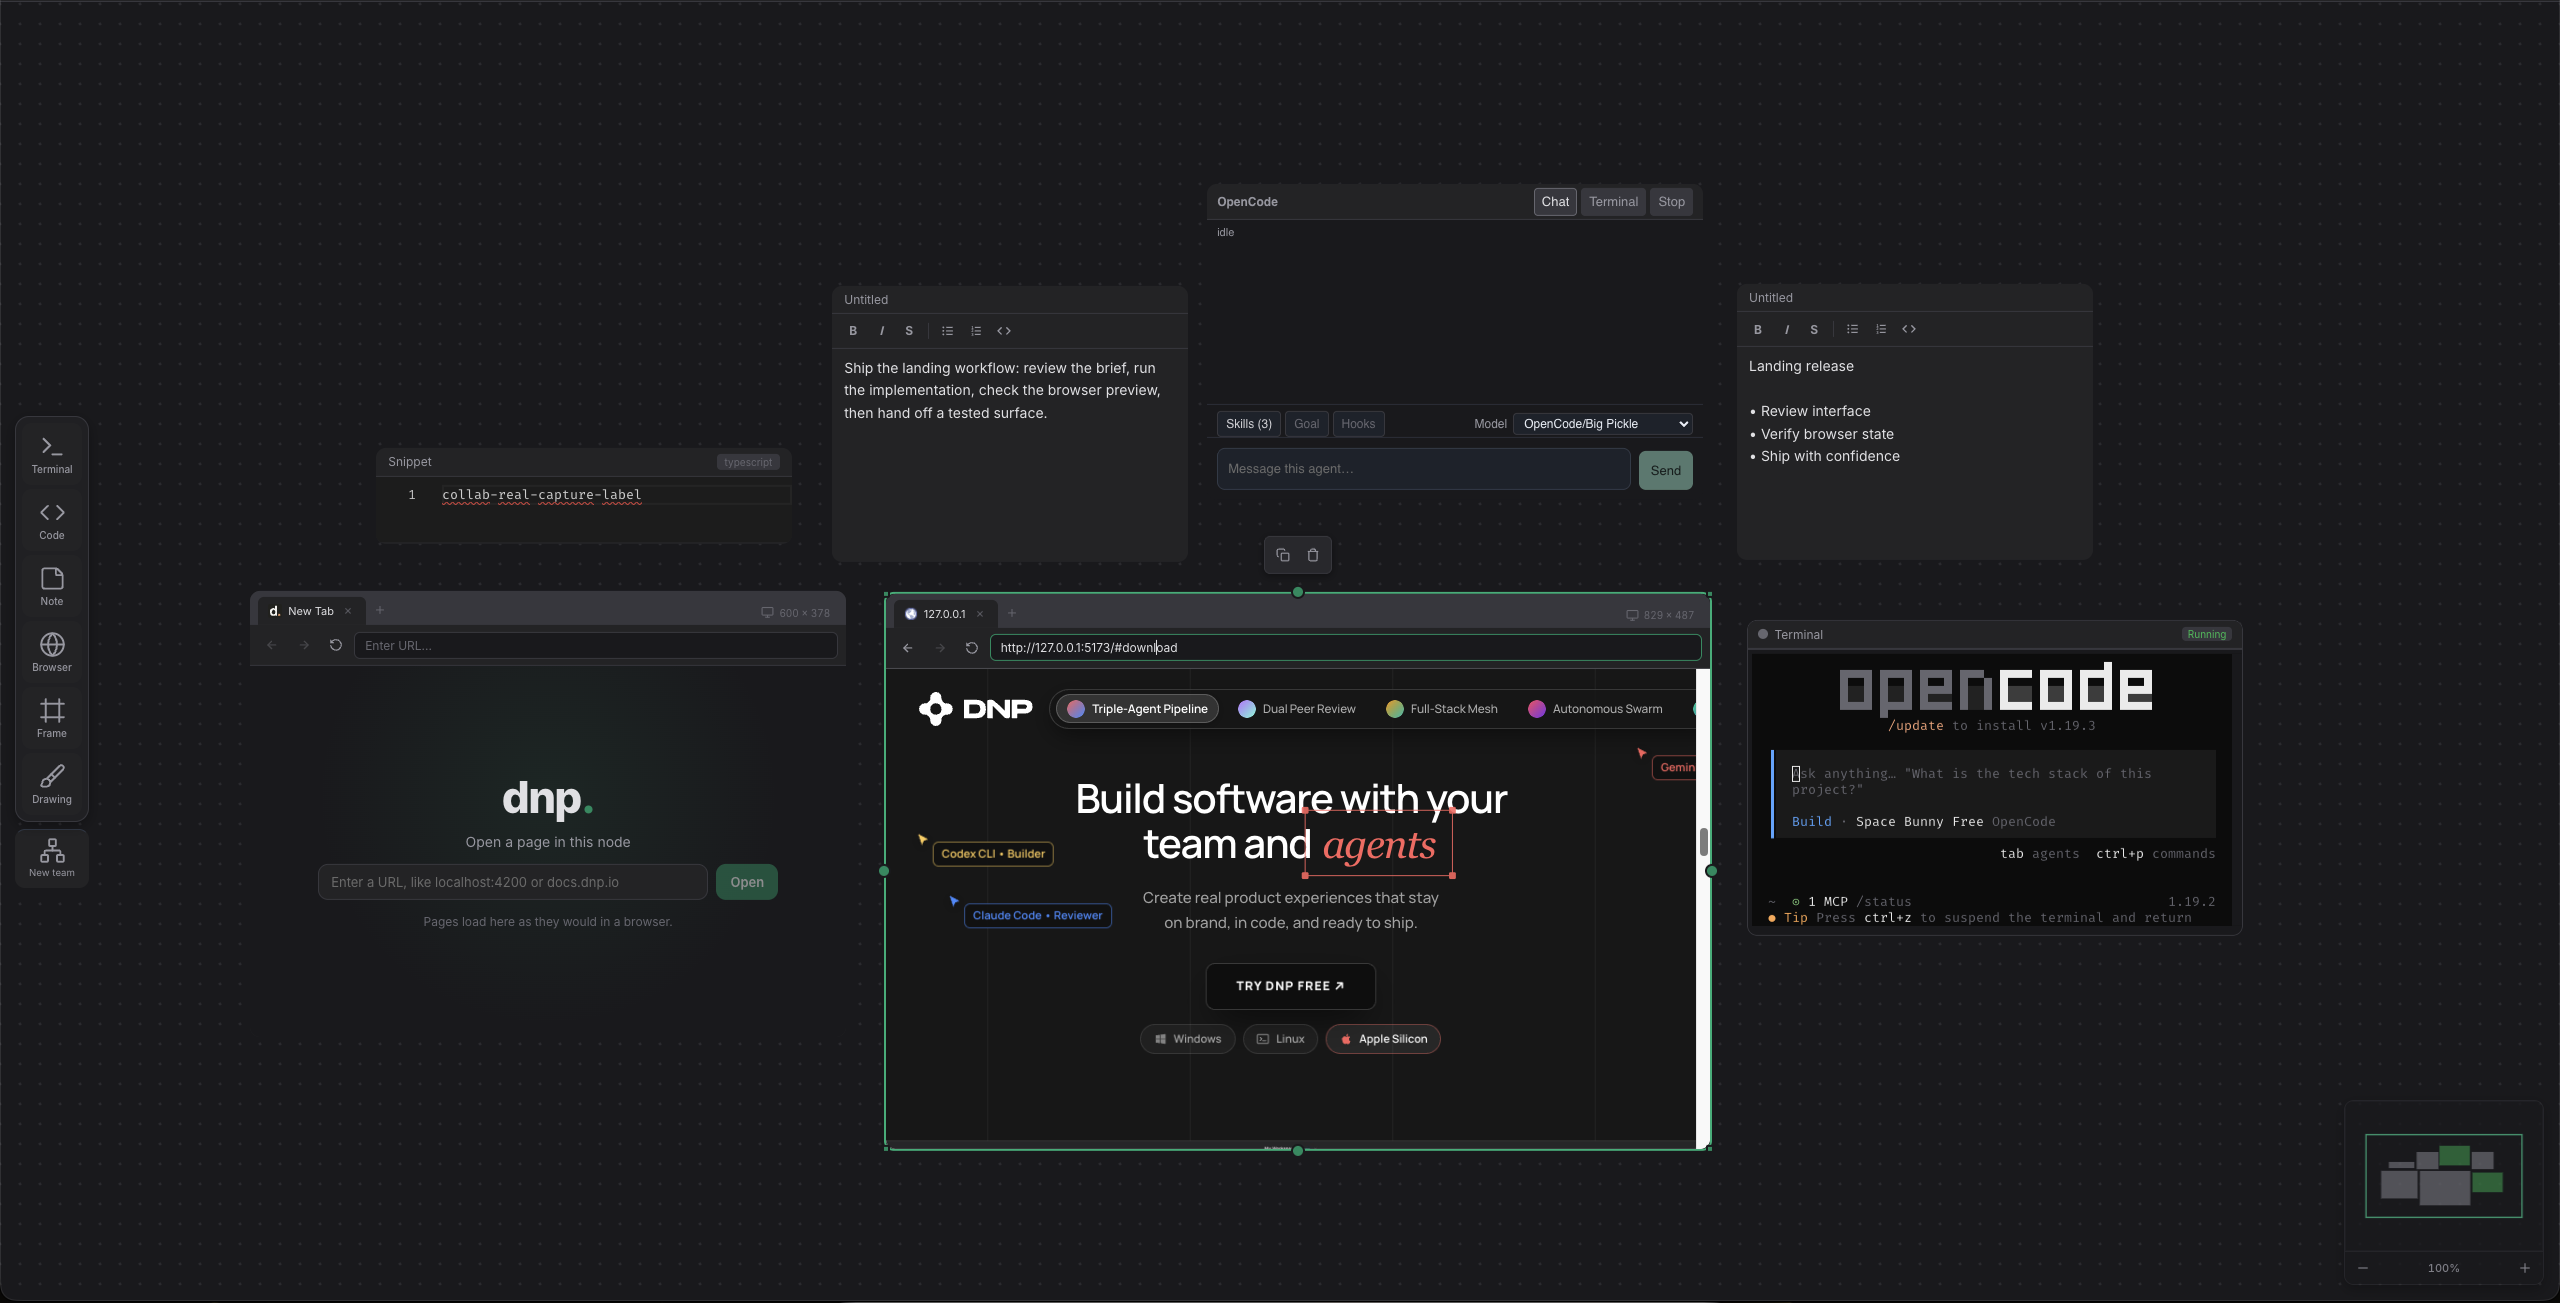Zoom out the canvas
Viewport: 2560px width, 1303px height.
(2363, 1268)
